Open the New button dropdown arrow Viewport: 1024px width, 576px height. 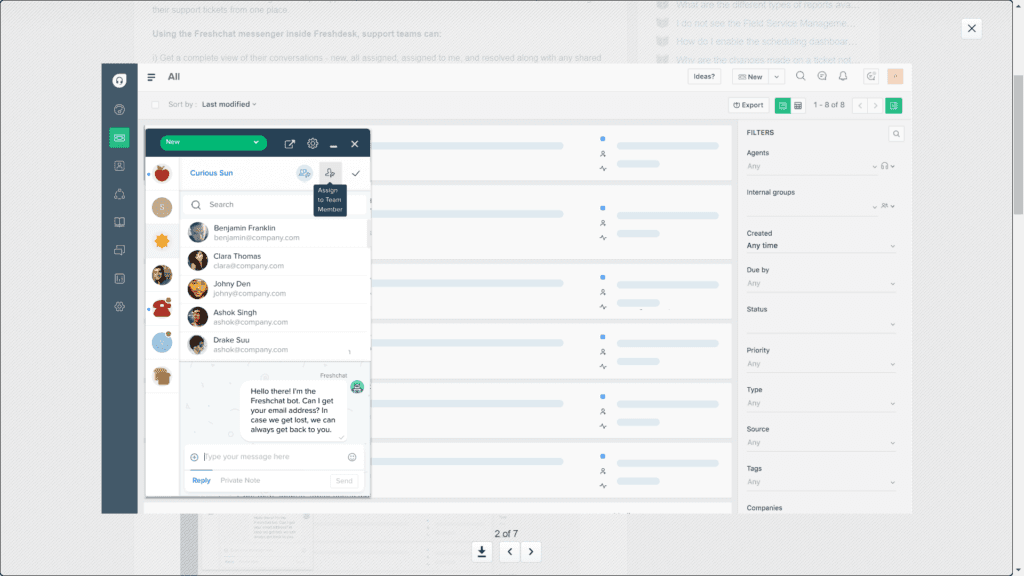click(x=776, y=76)
